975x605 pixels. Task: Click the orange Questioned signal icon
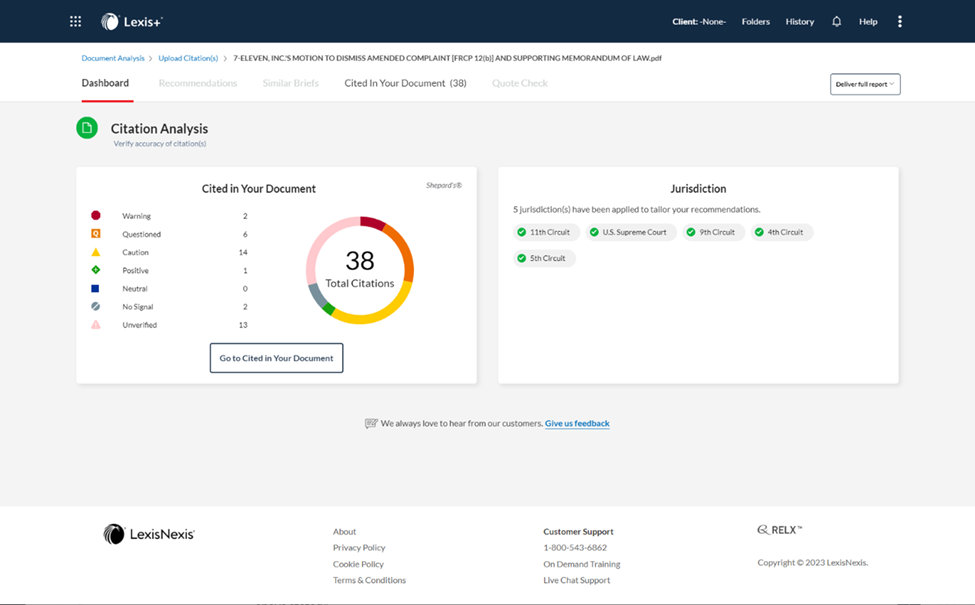[96, 234]
